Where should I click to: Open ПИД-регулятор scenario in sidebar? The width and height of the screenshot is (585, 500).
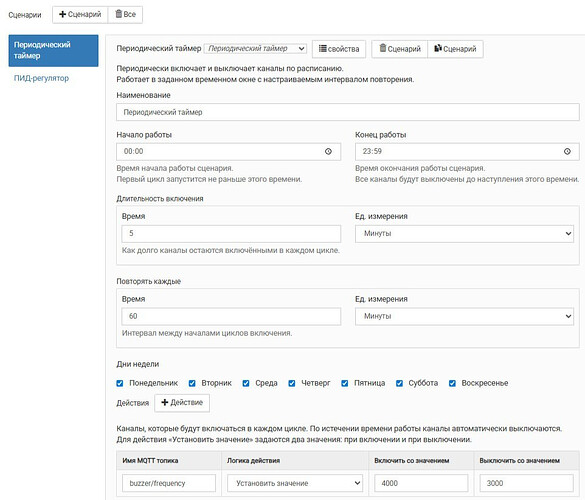[x=41, y=78]
